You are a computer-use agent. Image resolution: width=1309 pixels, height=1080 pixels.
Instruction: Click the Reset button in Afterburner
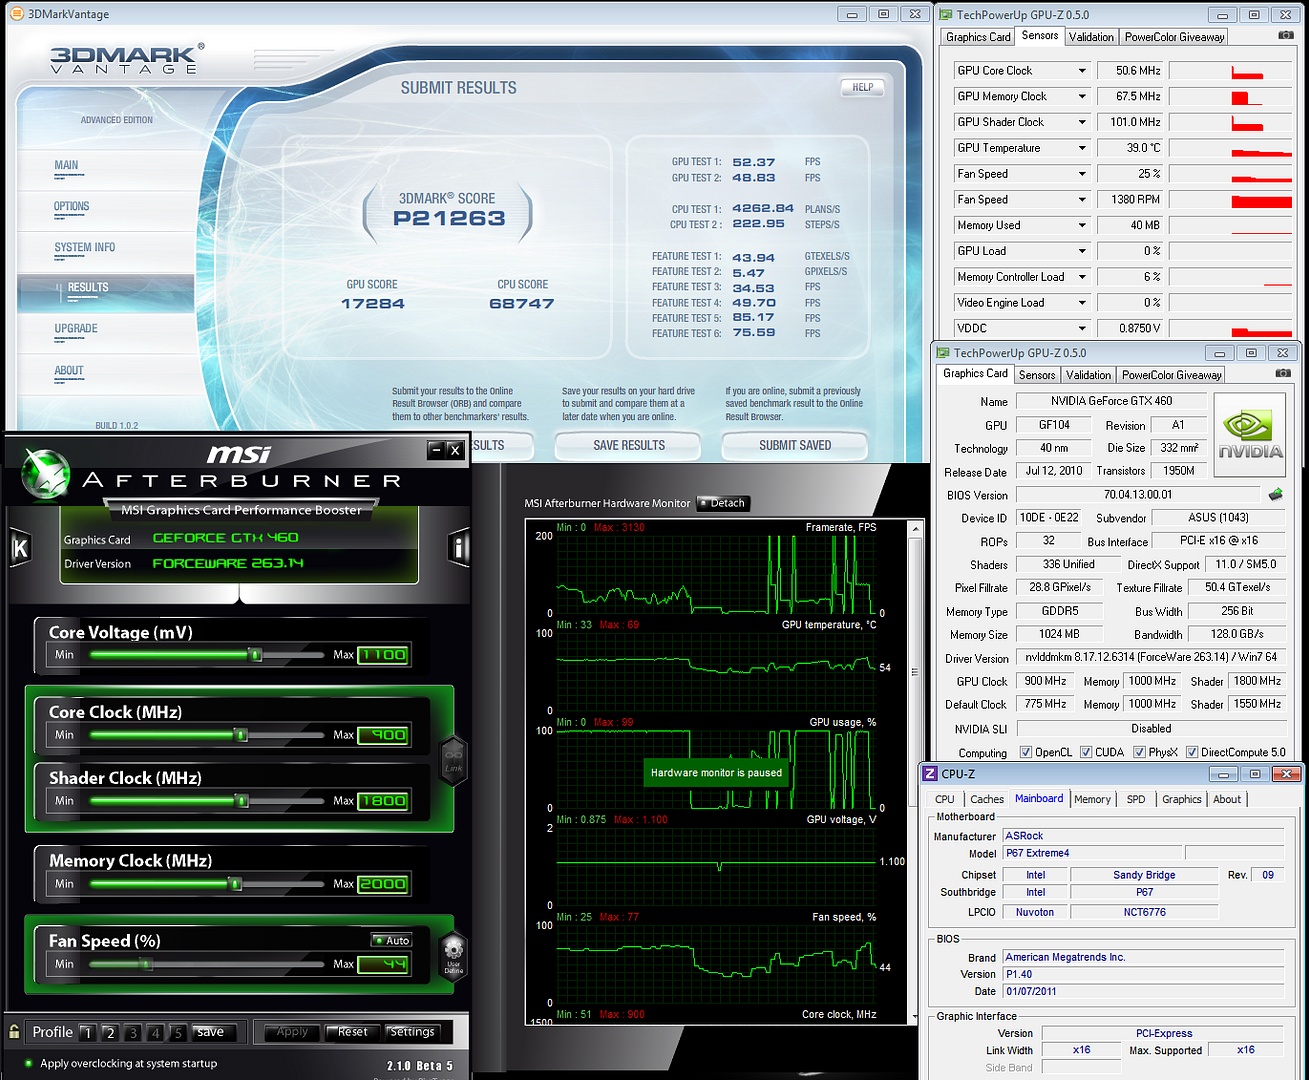click(352, 1032)
